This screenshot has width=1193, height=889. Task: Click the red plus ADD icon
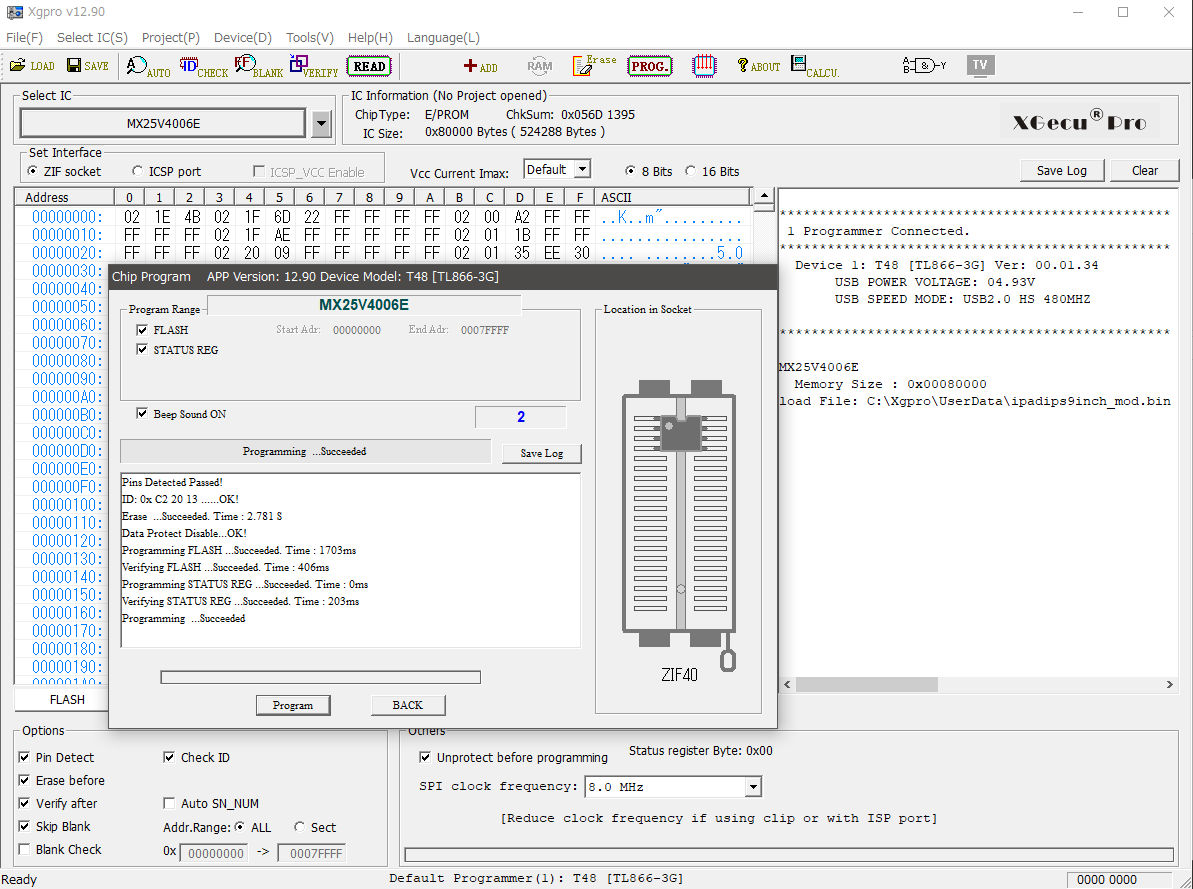[480, 66]
